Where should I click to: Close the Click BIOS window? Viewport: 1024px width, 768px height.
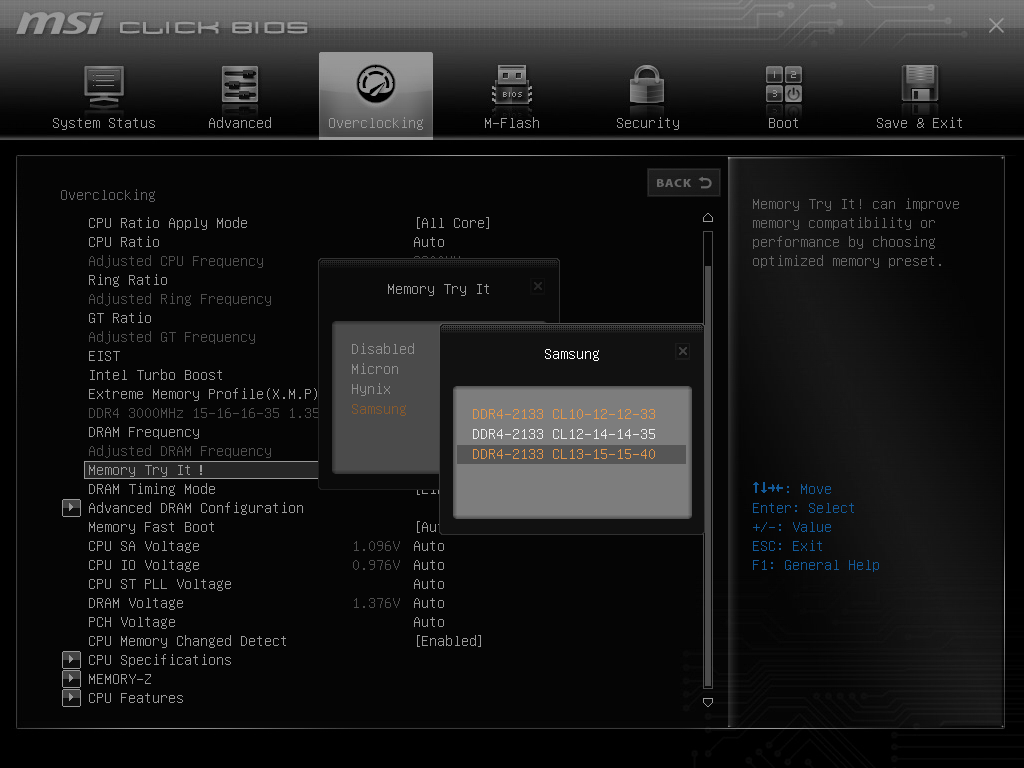coord(996,25)
